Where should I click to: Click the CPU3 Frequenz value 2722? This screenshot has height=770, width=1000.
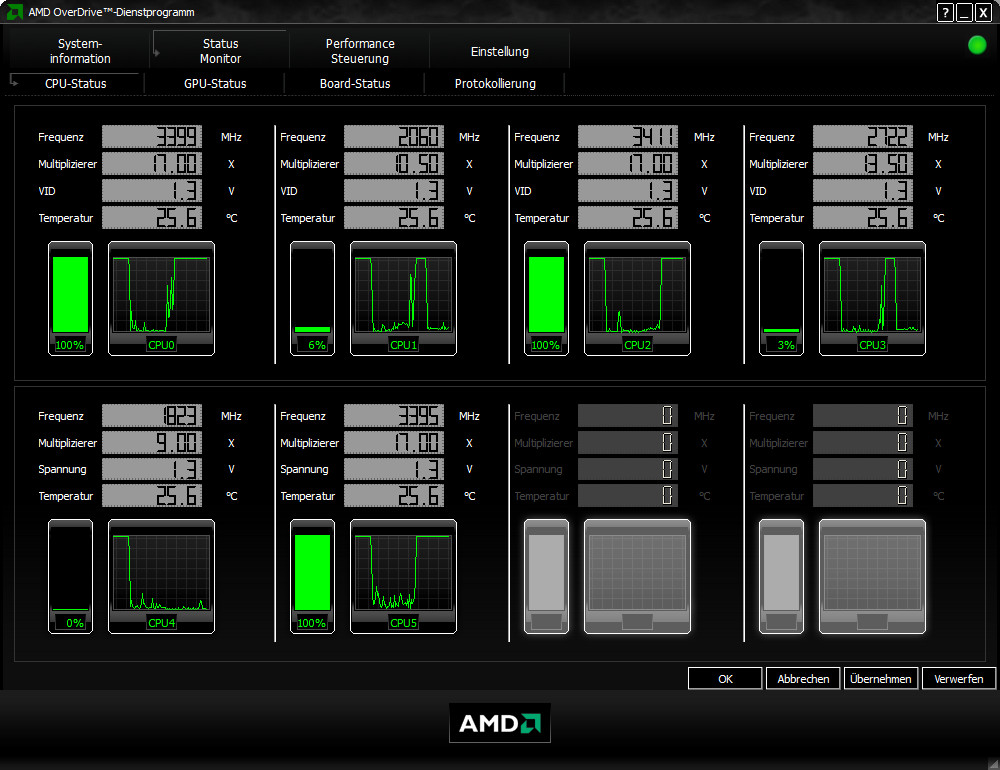pyautogui.click(x=862, y=137)
